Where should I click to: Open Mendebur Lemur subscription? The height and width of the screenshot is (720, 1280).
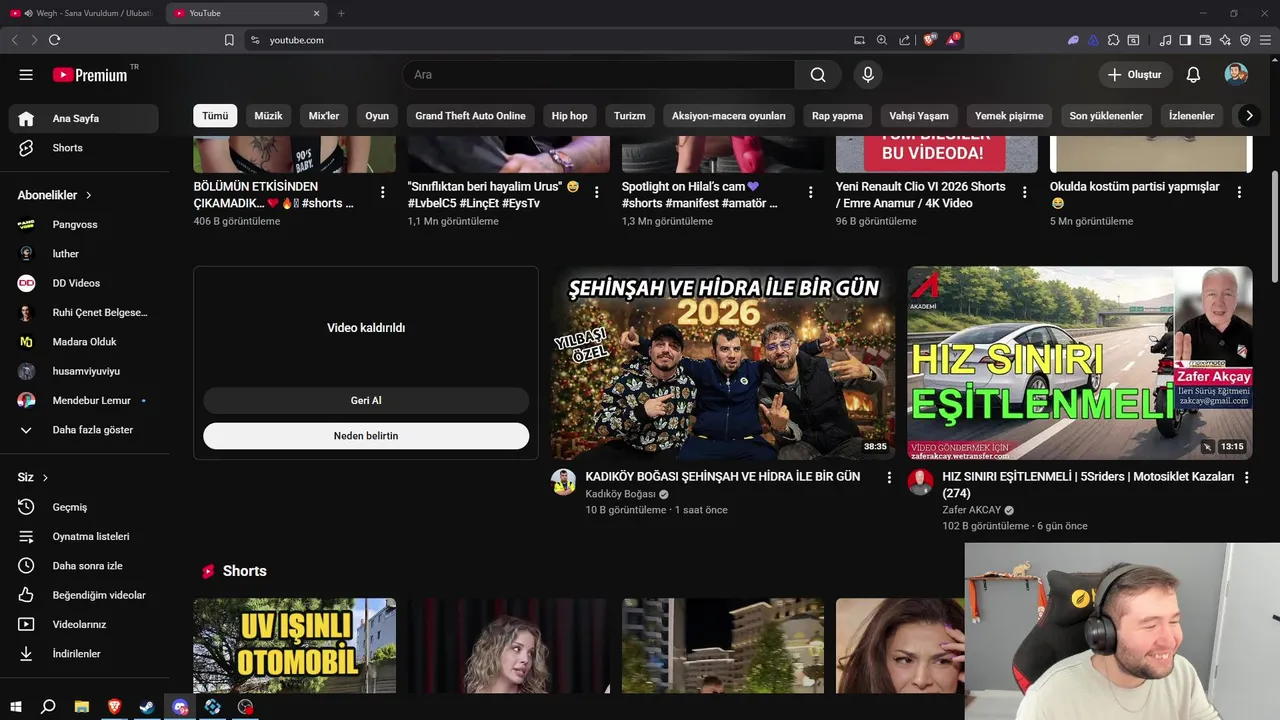tap(84, 400)
